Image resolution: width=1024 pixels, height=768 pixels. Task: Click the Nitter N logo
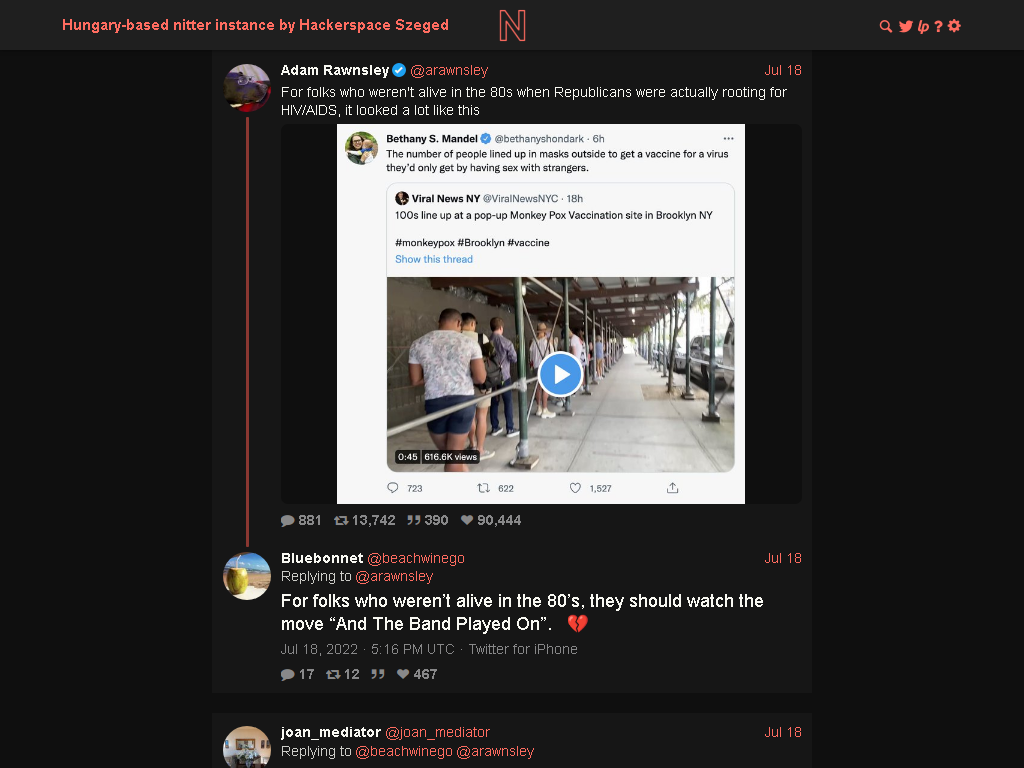(513, 25)
